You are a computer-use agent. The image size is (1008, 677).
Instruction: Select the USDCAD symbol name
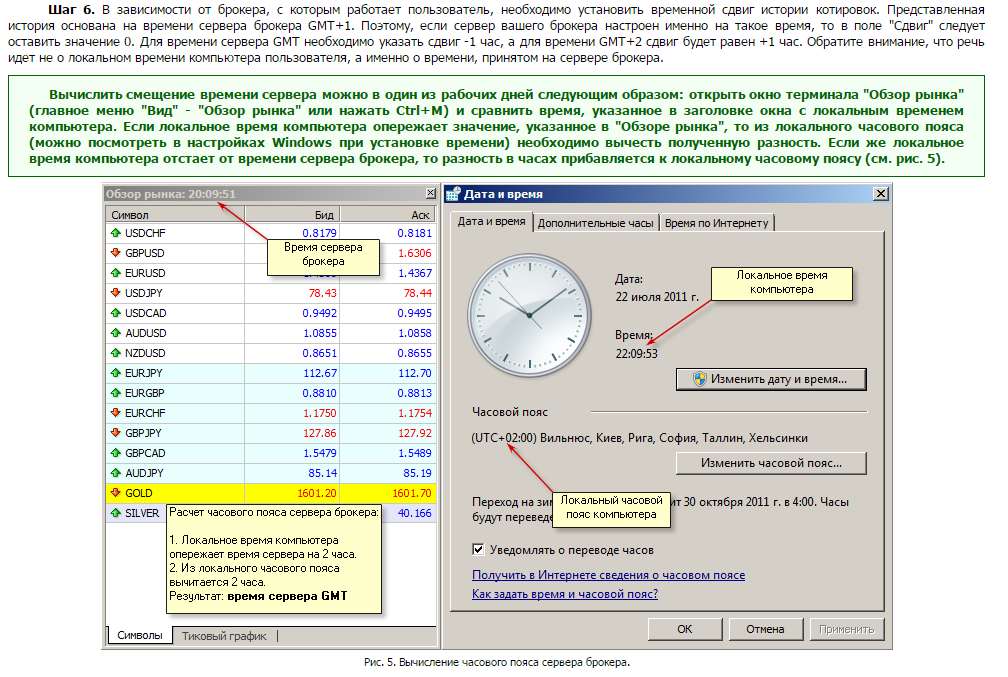point(145,313)
